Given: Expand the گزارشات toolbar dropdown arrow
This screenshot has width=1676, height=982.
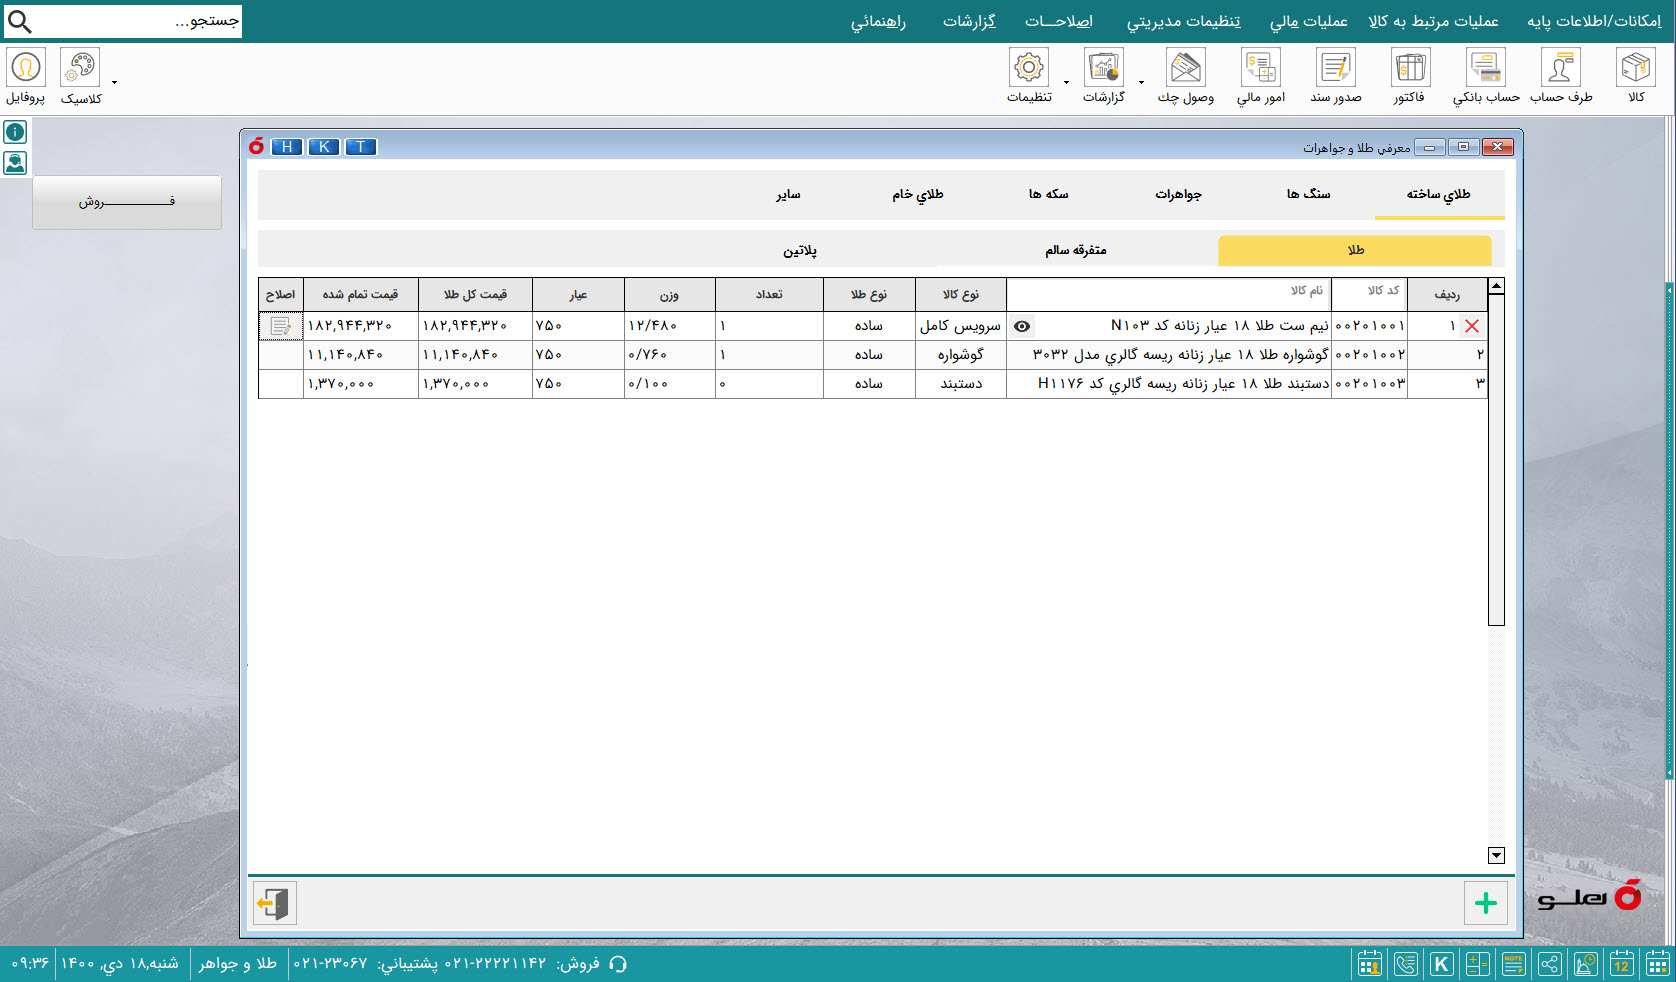Looking at the screenshot, I should click(1141, 82).
